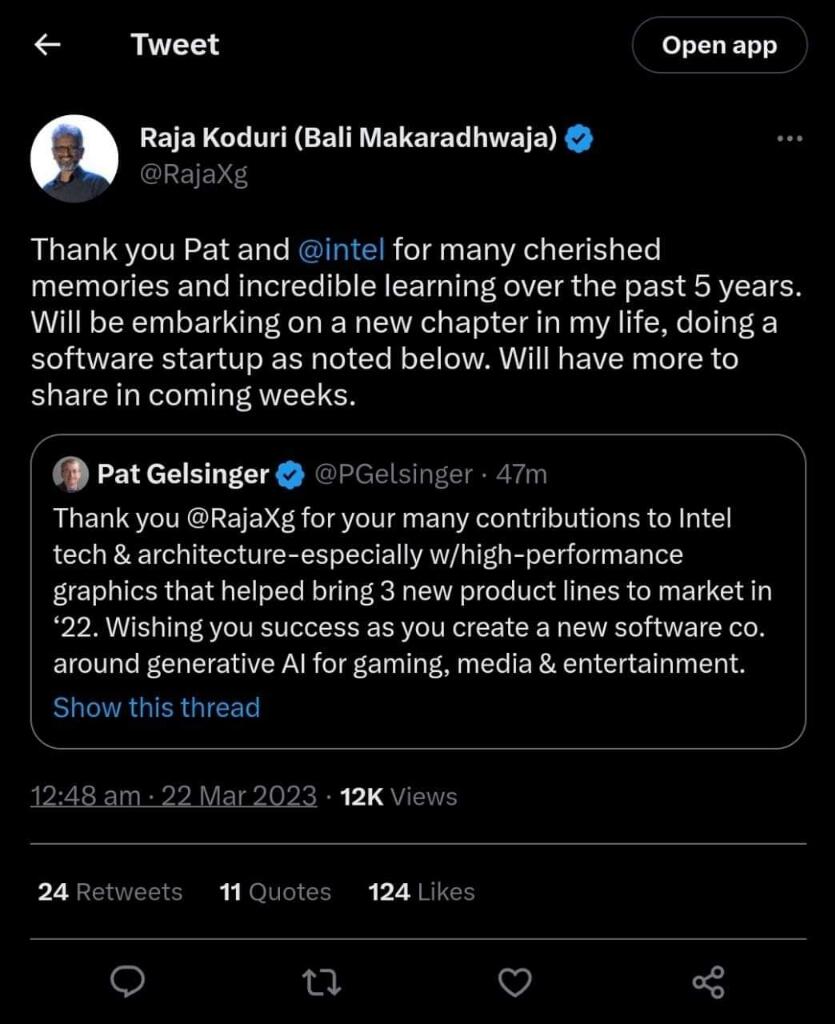Tap Raja Koduri's profile picture

(x=74, y=159)
